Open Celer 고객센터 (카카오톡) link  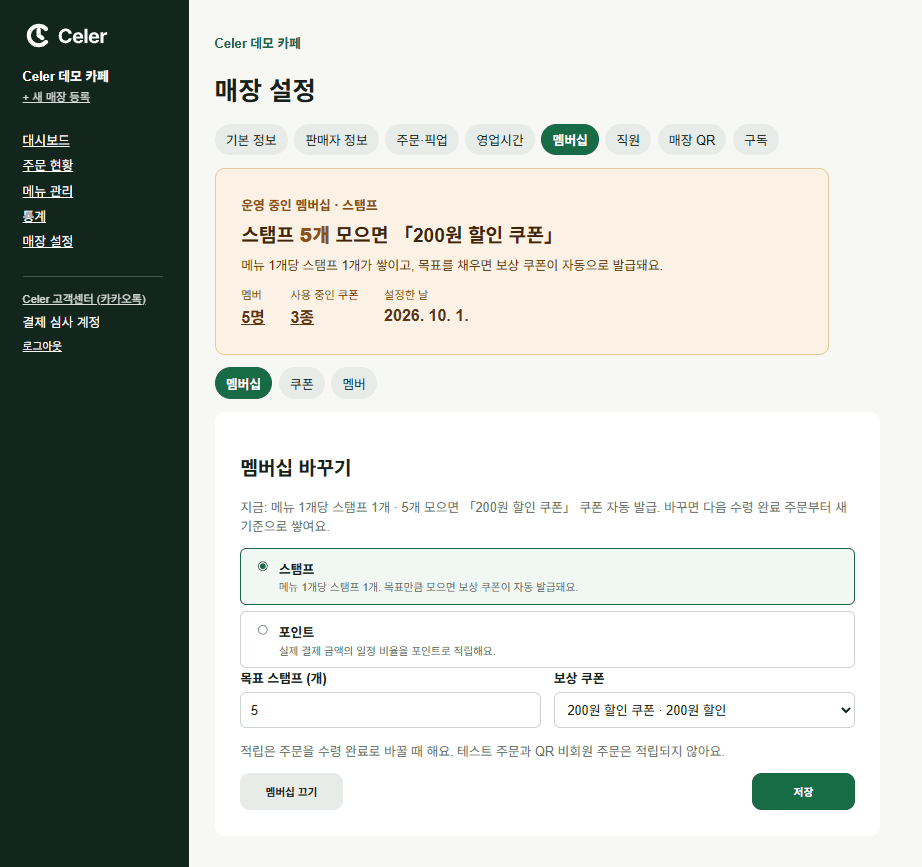coord(84,299)
